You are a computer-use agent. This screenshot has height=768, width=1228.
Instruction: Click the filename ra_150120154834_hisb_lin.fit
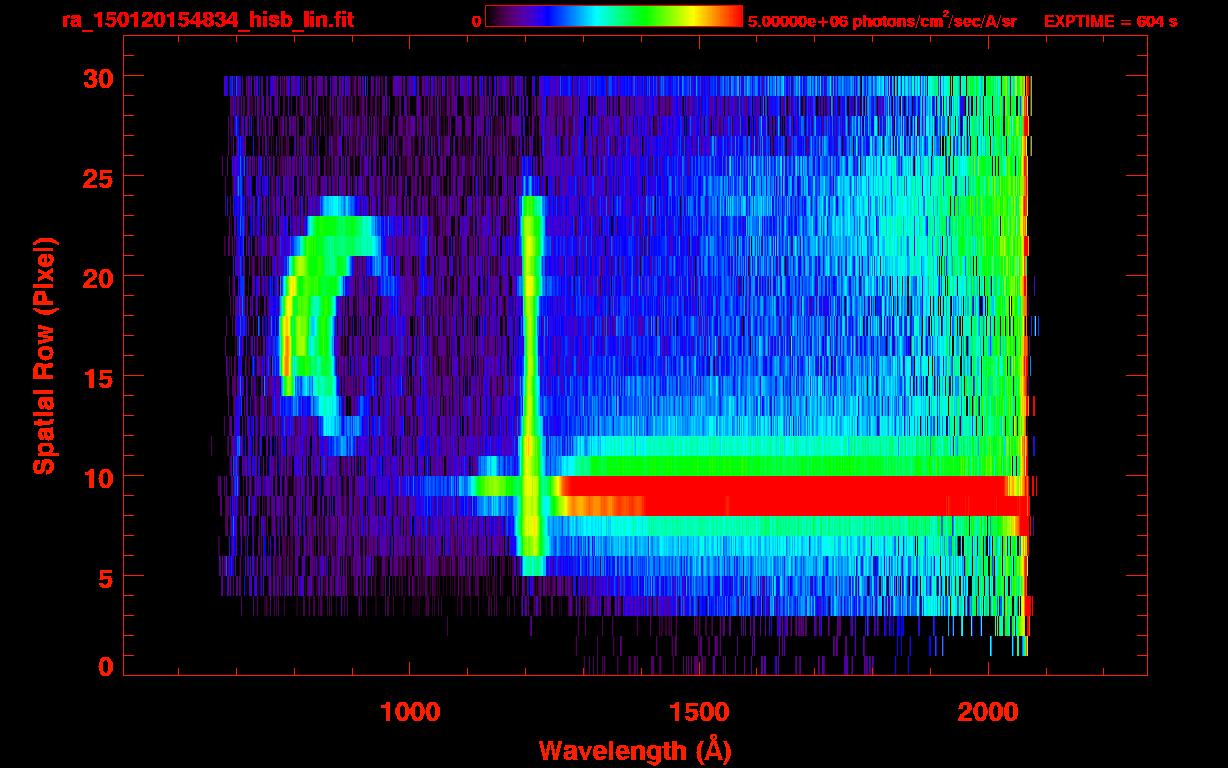pos(207,20)
